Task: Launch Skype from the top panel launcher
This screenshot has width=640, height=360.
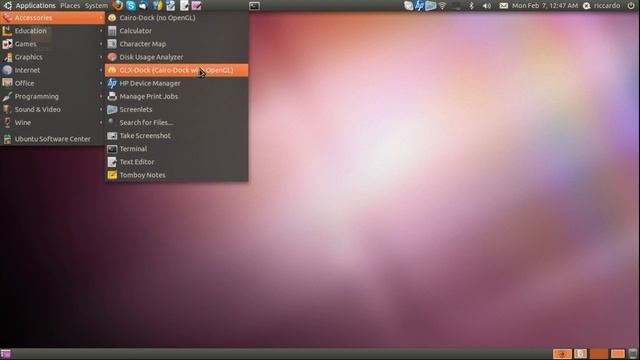Action: [131, 6]
